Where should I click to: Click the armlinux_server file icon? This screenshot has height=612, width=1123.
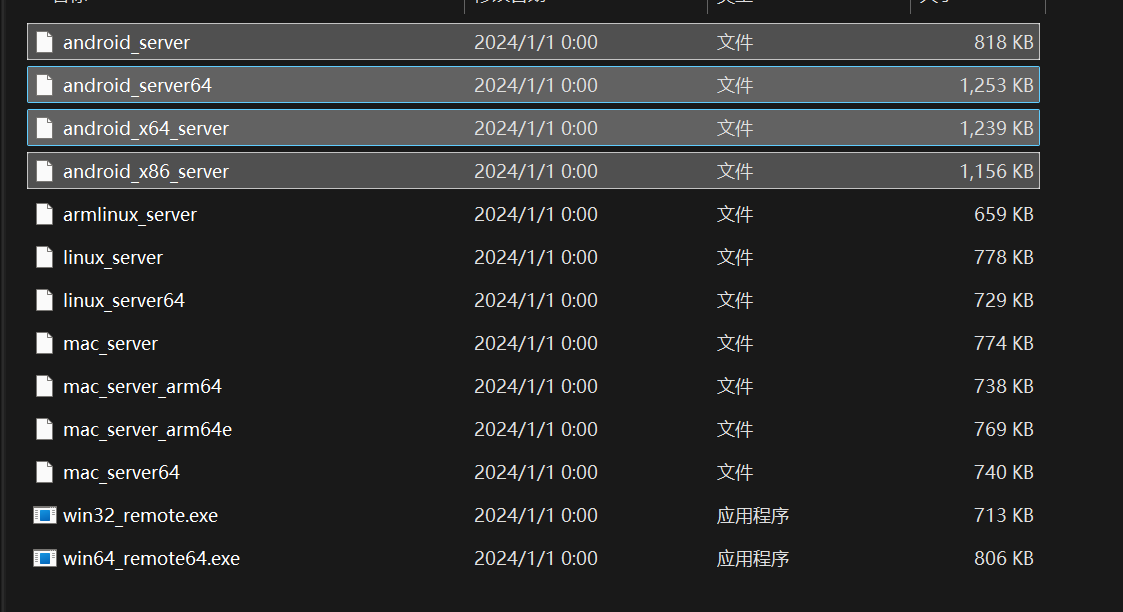tap(44, 215)
